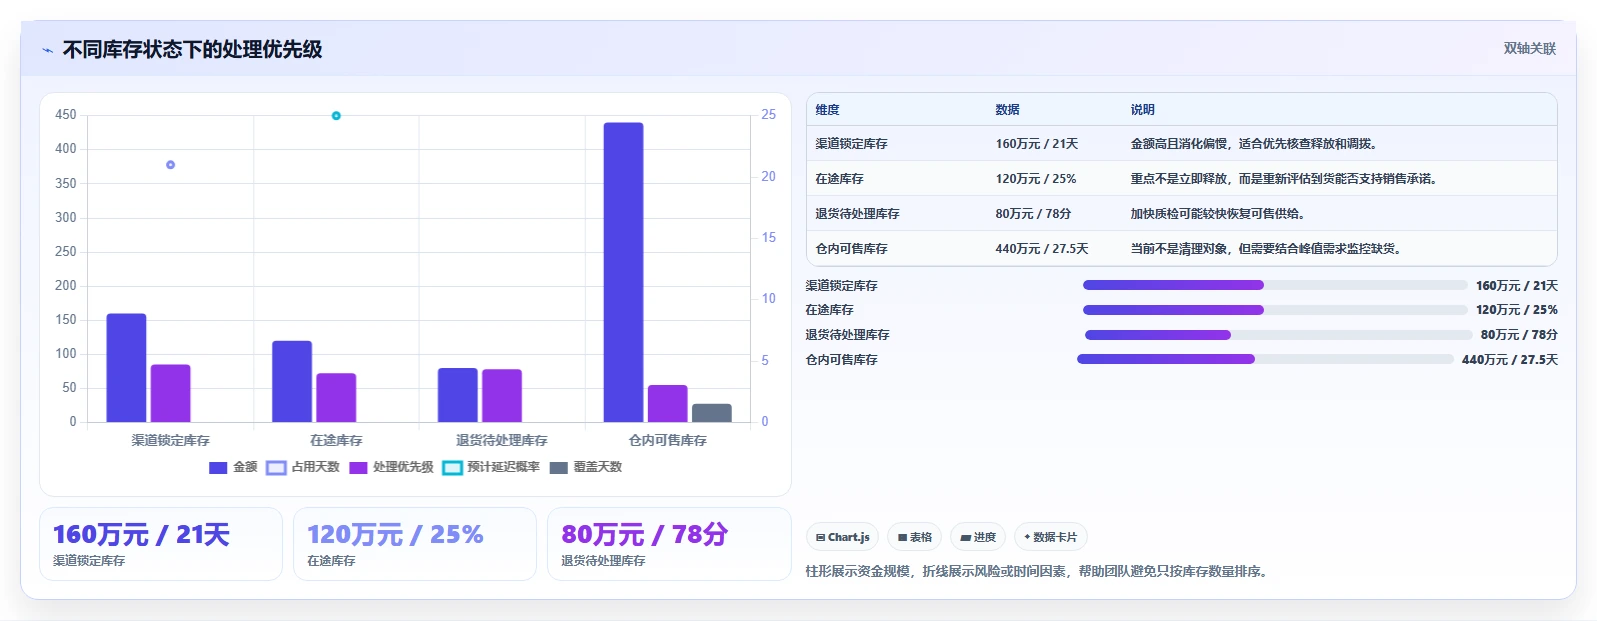Click the blue 金额 bar for 退货待处理库存
This screenshot has width=1597, height=621.
pyautogui.click(x=458, y=395)
